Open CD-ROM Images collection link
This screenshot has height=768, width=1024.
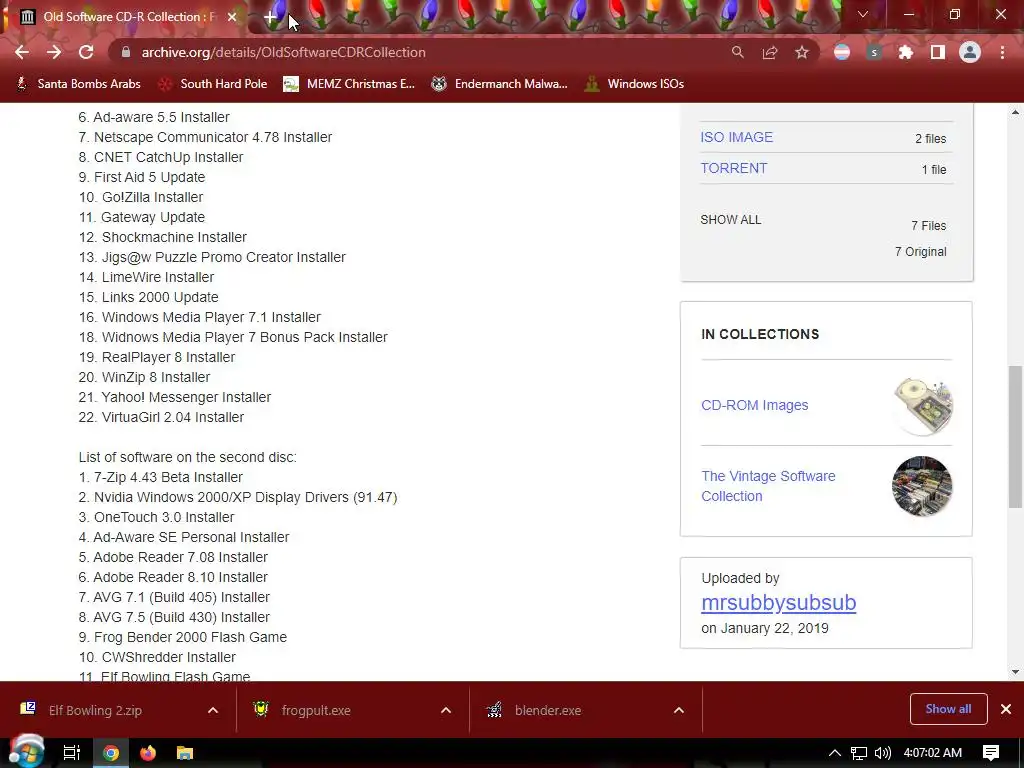click(x=754, y=405)
